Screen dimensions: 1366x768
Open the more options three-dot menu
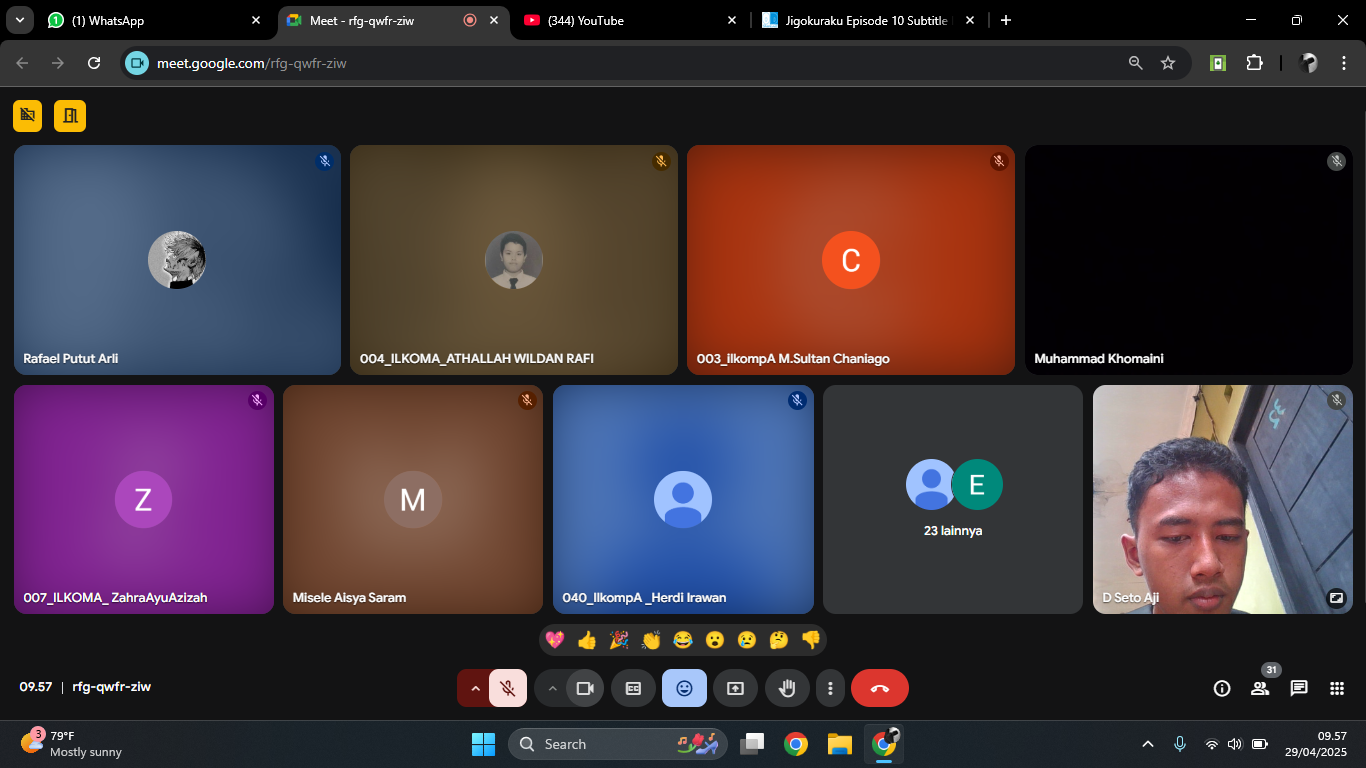coord(830,688)
